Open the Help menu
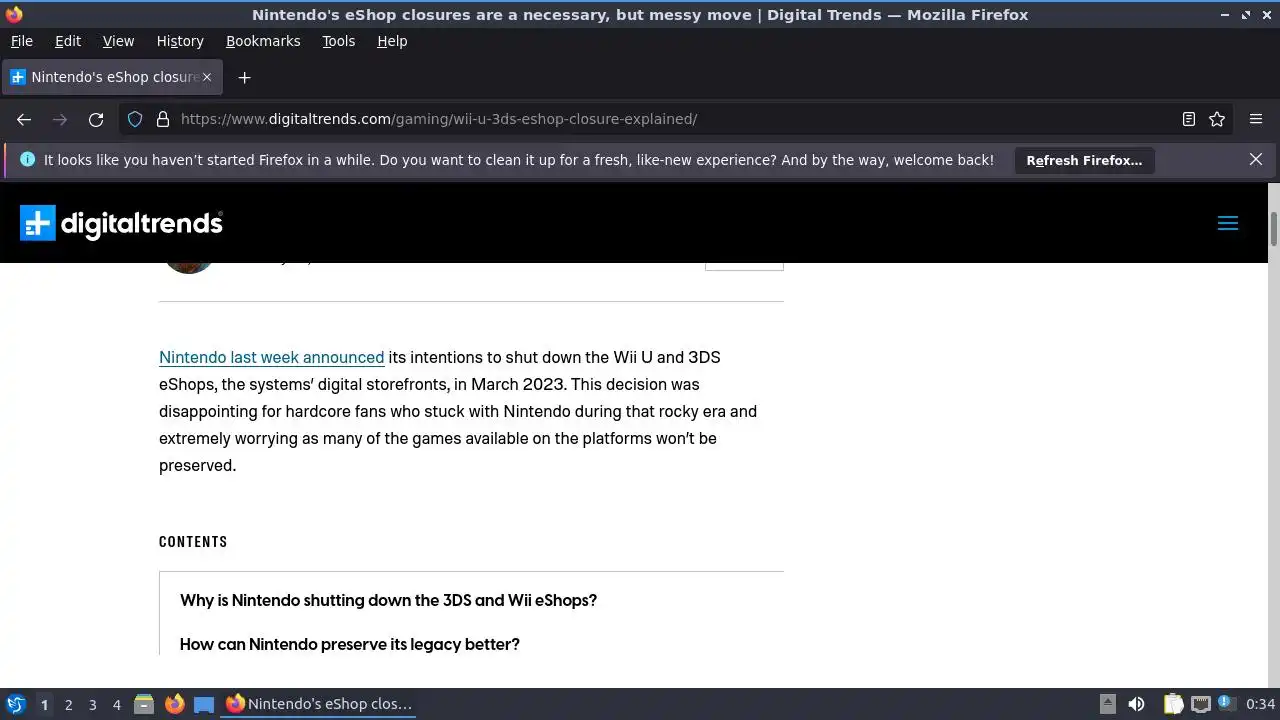 click(392, 41)
